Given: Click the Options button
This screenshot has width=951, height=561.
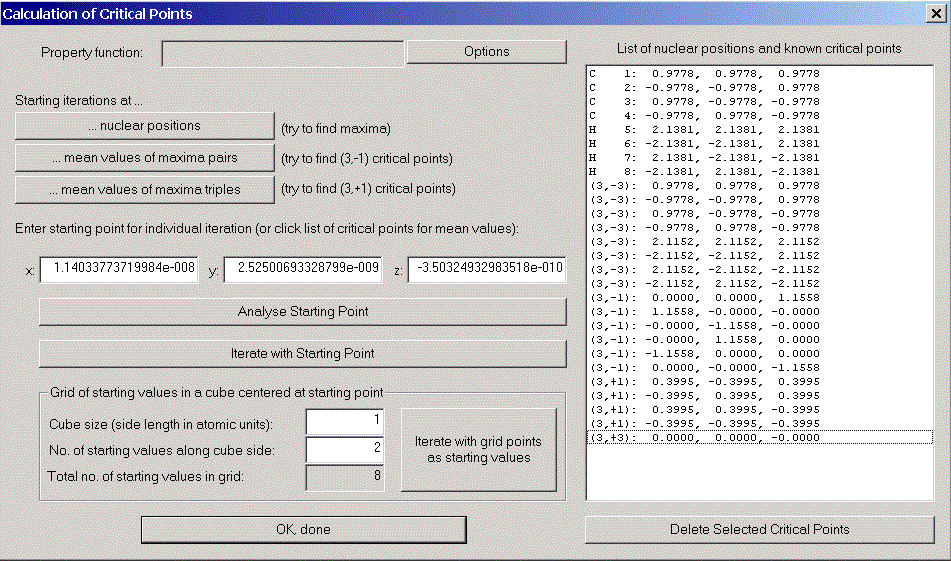Looking at the screenshot, I should 486,52.
